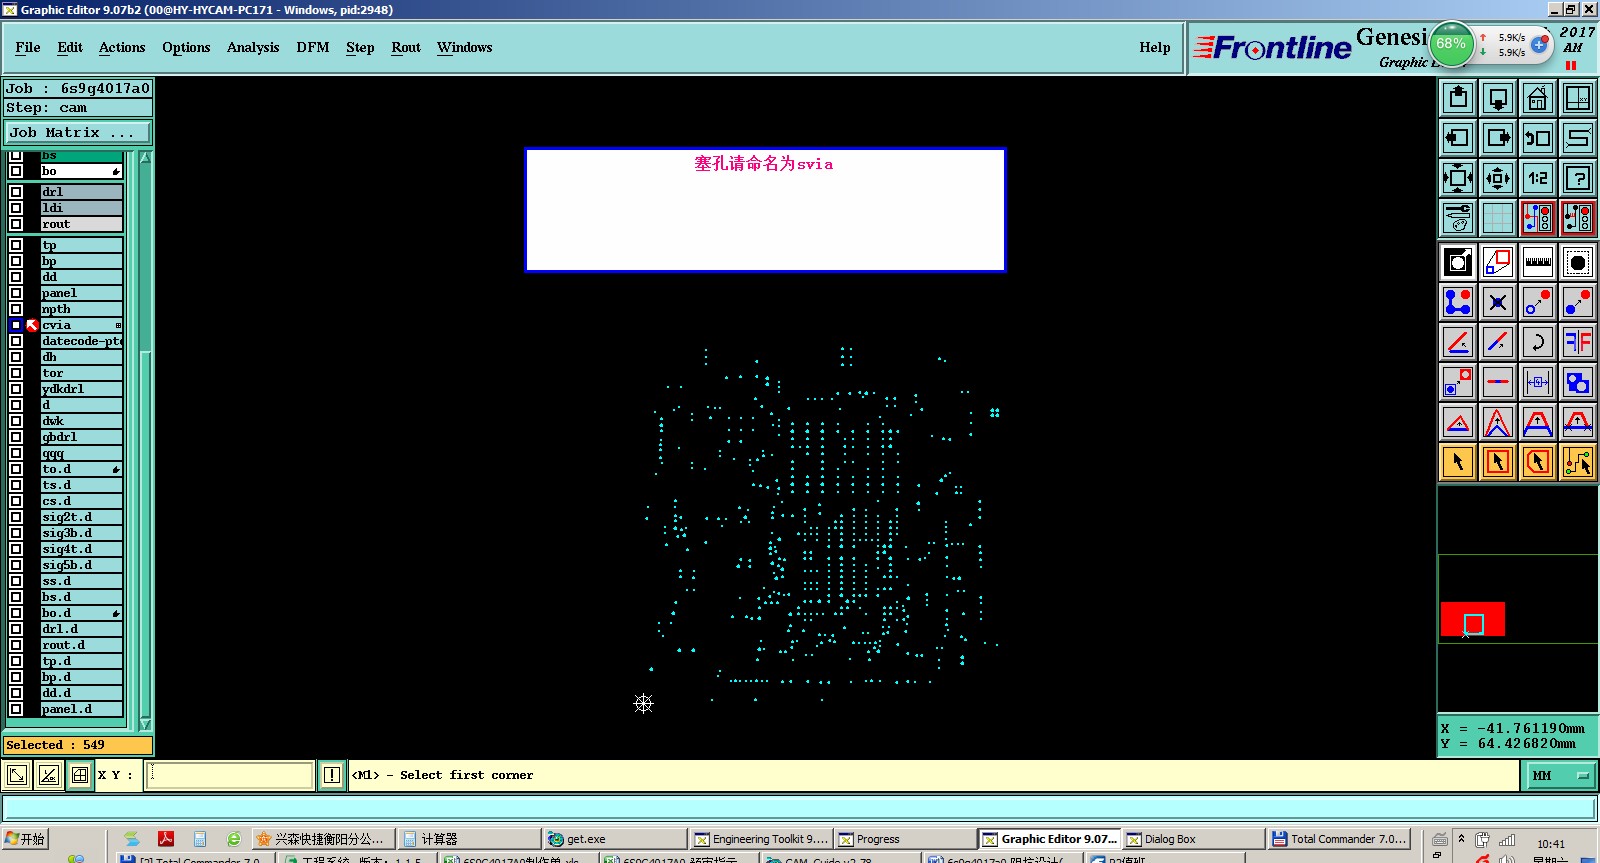Toggle the tp layer checkbox
This screenshot has width=1600, height=863.
click(16, 245)
